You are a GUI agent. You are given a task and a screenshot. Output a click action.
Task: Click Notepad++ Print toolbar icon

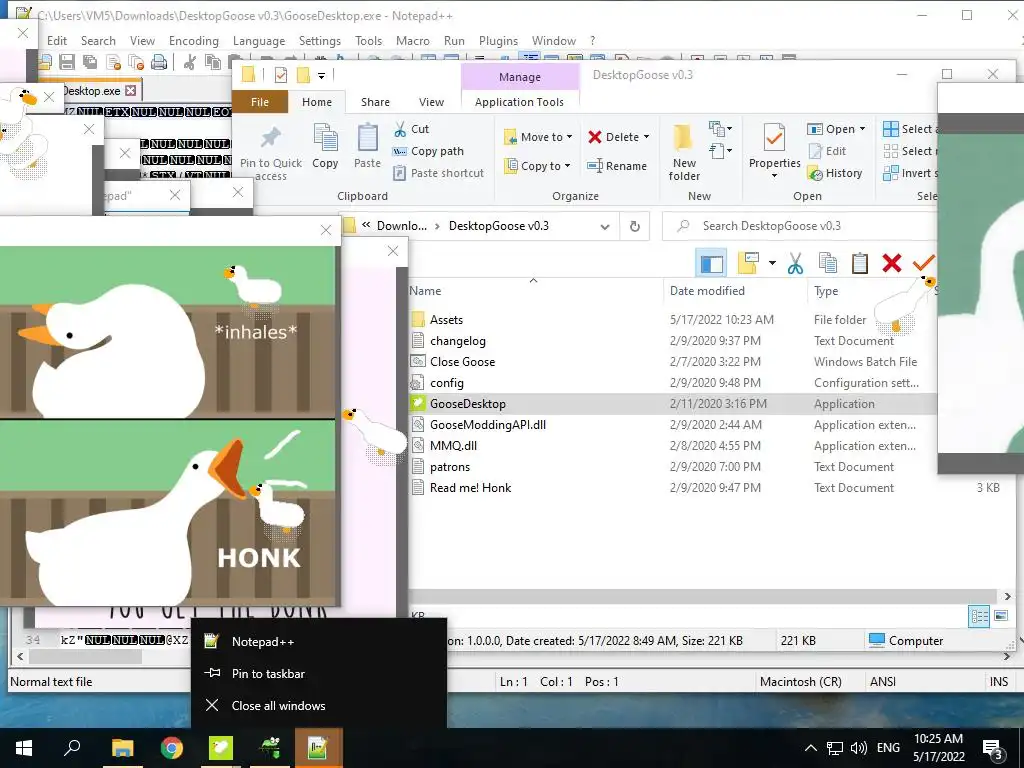pyautogui.click(x=159, y=62)
